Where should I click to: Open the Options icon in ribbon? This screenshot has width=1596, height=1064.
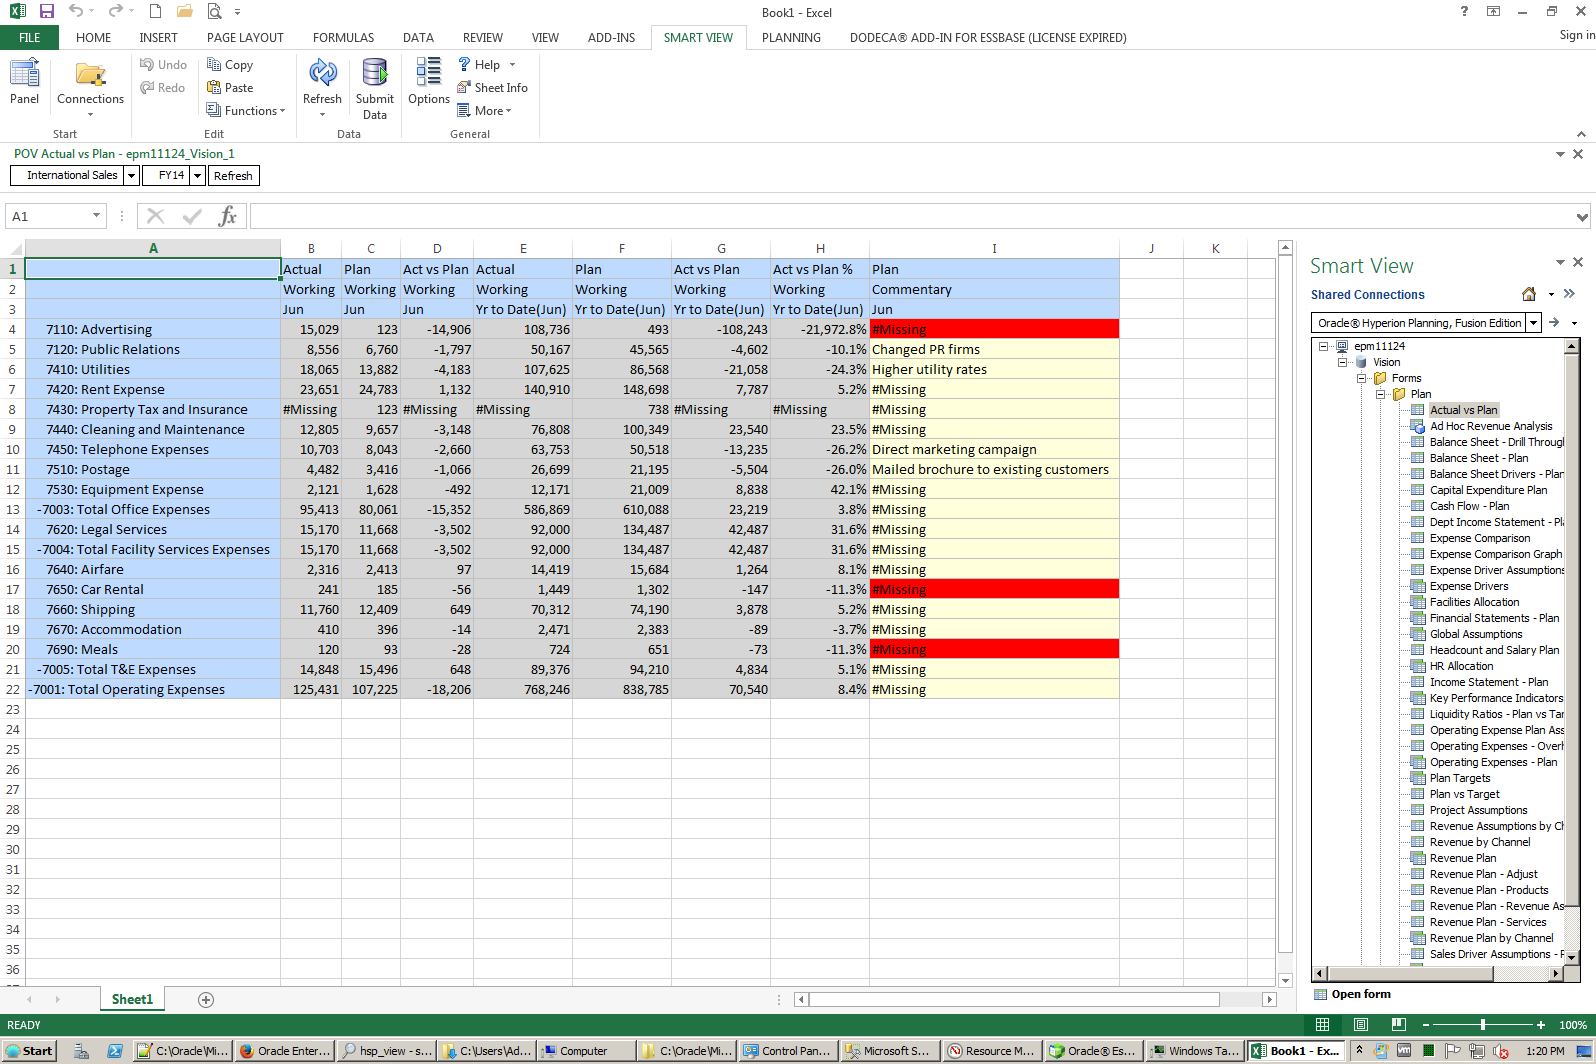tap(429, 80)
